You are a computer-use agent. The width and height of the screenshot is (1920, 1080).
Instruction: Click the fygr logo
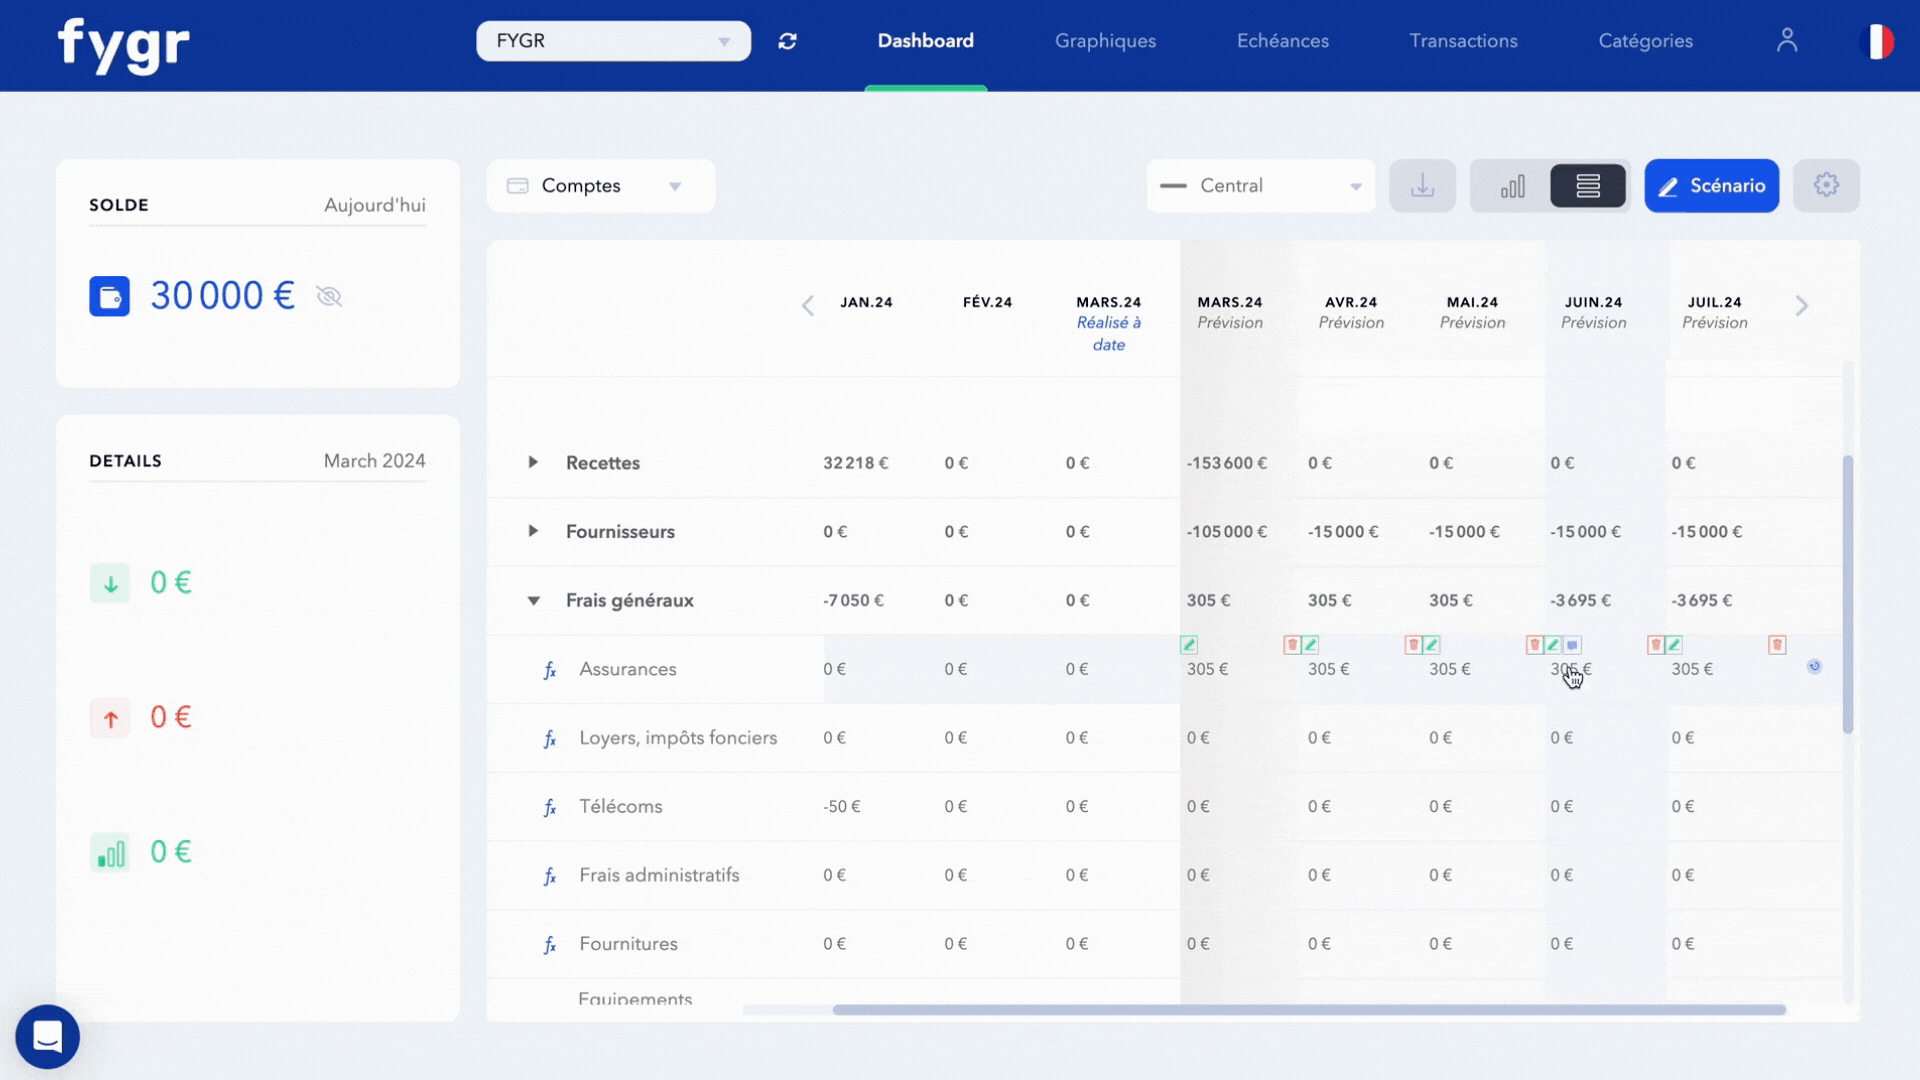point(123,46)
